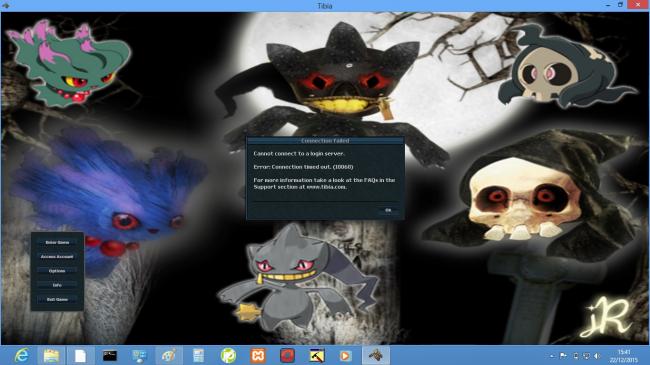Open the red recorder taskbar icon
The width and height of the screenshot is (650, 365).
pyautogui.click(x=287, y=355)
